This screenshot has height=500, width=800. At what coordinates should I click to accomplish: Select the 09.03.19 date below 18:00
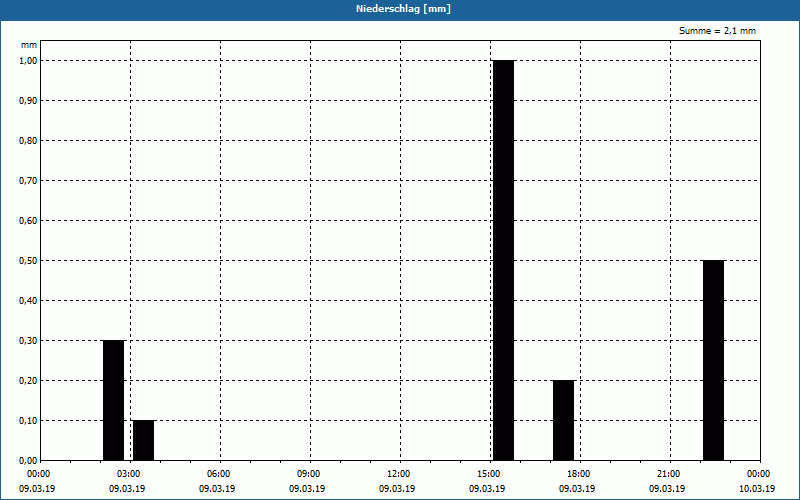coord(577,489)
